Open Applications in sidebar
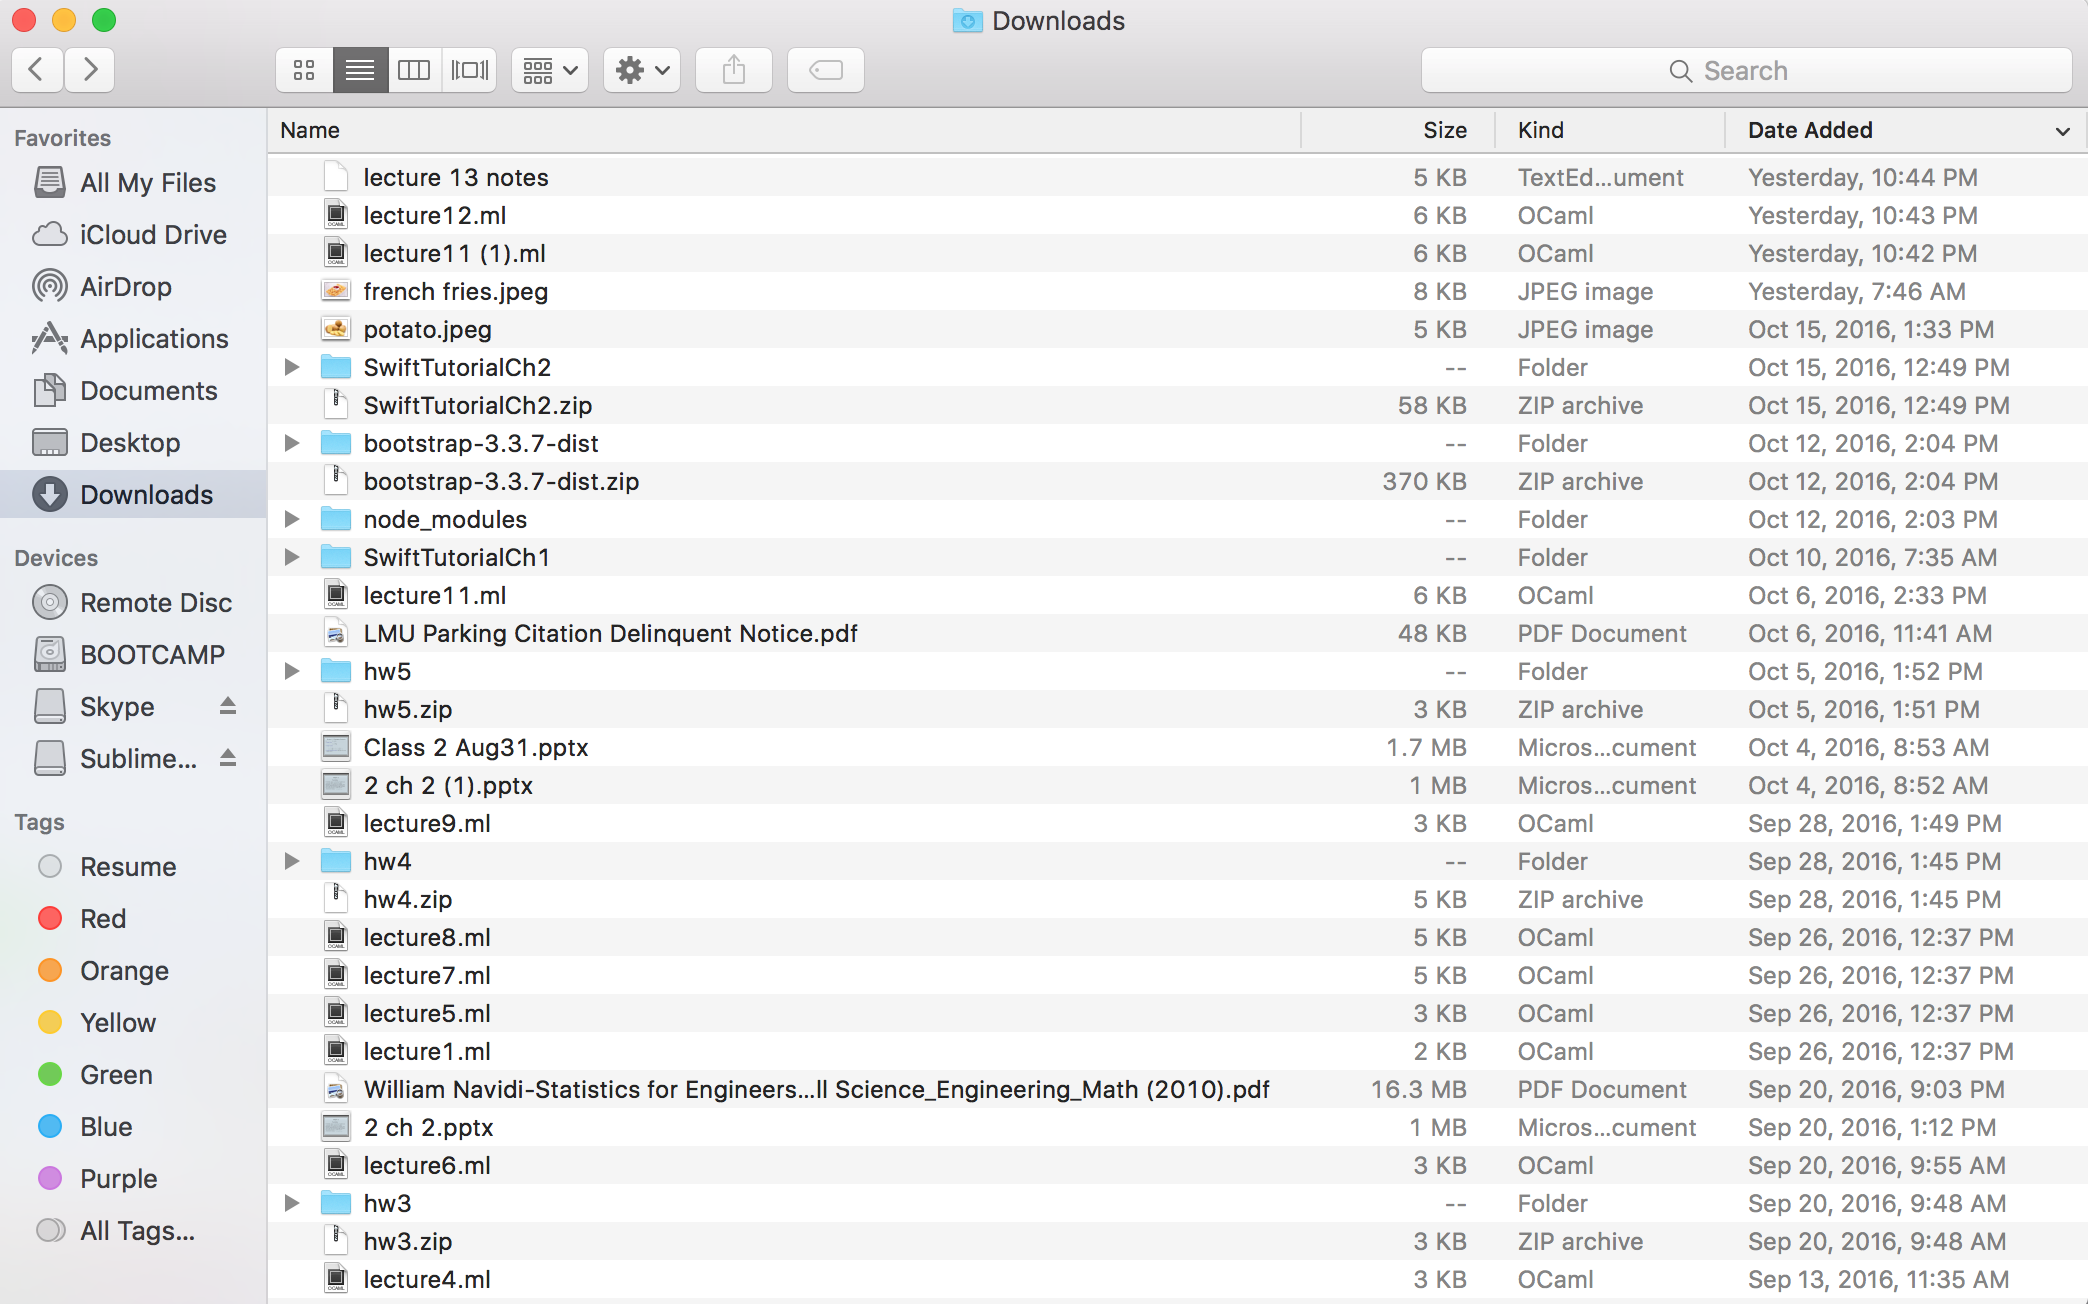Image resolution: width=2088 pixels, height=1304 pixels. [133, 339]
